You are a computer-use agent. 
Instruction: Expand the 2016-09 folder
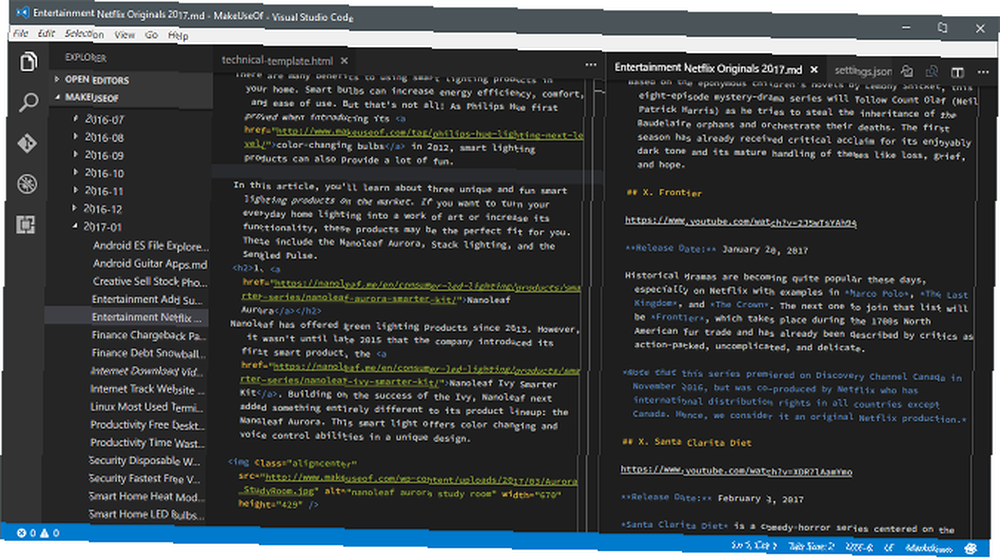(x=105, y=155)
